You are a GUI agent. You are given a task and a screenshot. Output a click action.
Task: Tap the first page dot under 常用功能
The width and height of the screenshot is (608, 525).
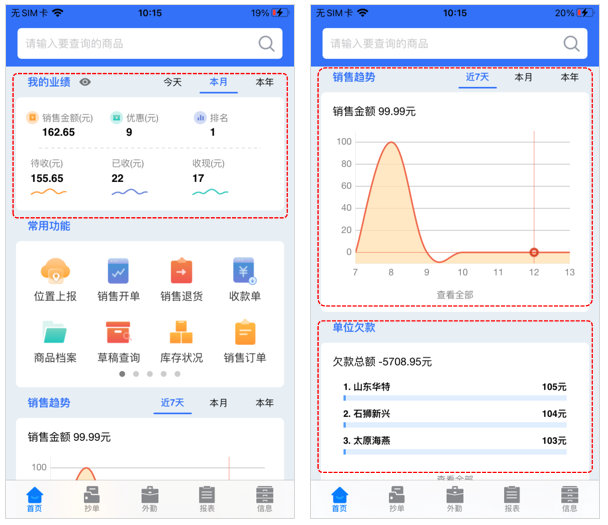(x=122, y=374)
